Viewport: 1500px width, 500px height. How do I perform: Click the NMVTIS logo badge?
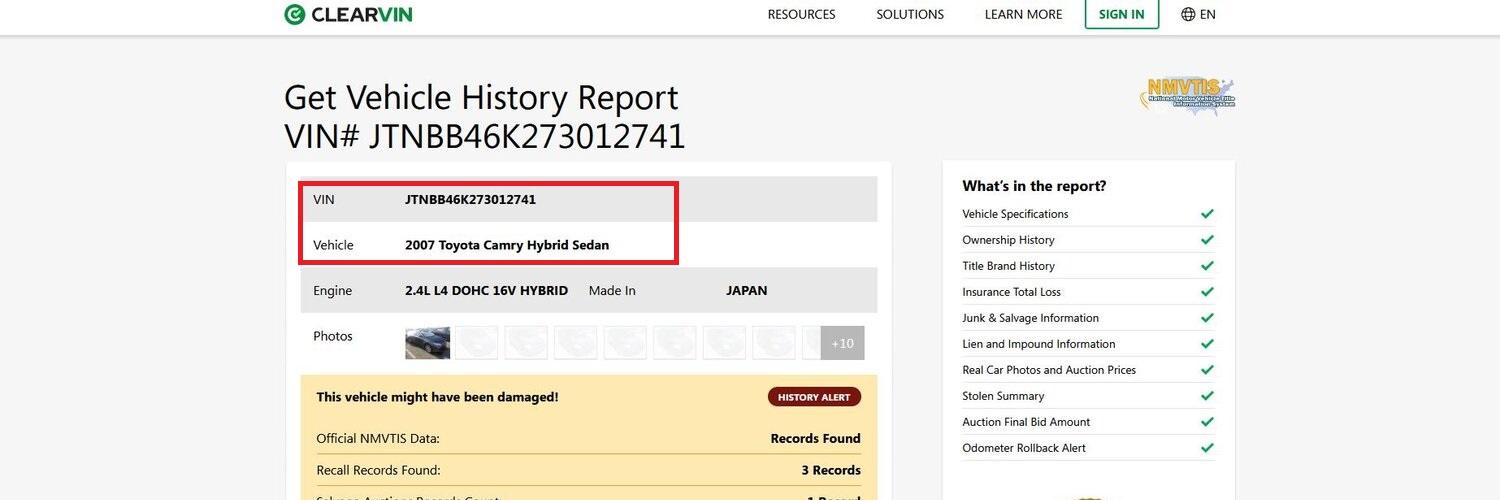[1187, 96]
